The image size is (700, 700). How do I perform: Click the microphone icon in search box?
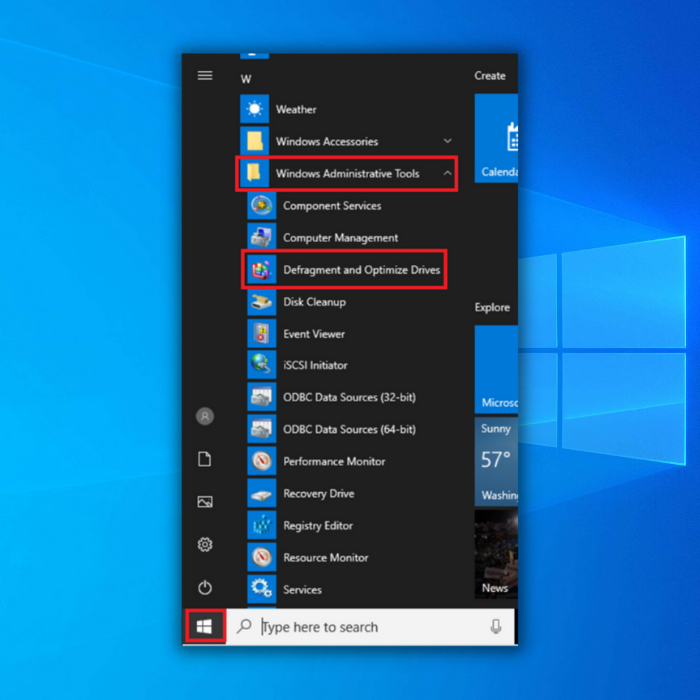tap(496, 627)
